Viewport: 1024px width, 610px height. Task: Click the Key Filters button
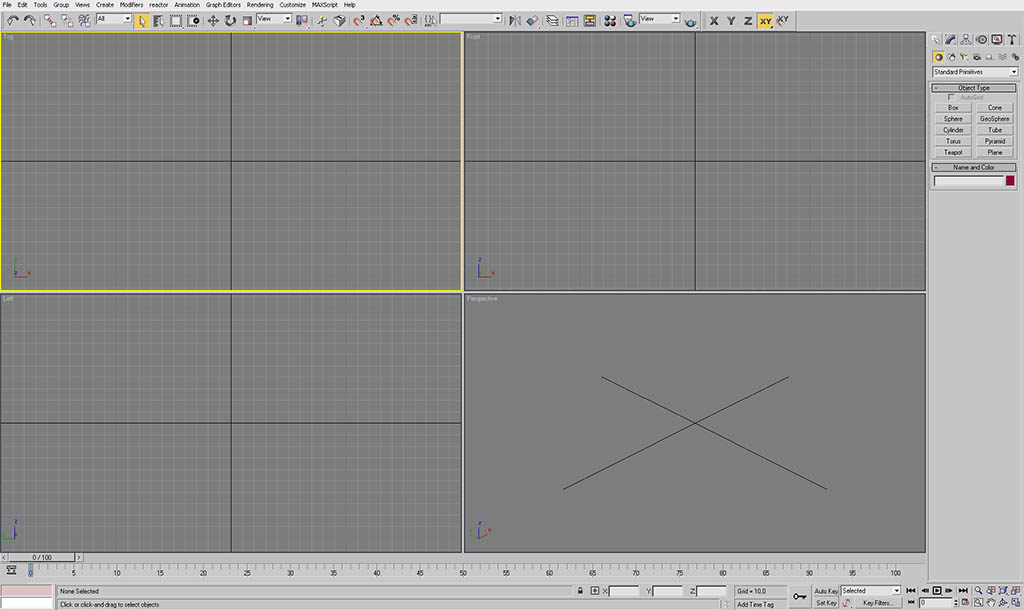pos(877,603)
